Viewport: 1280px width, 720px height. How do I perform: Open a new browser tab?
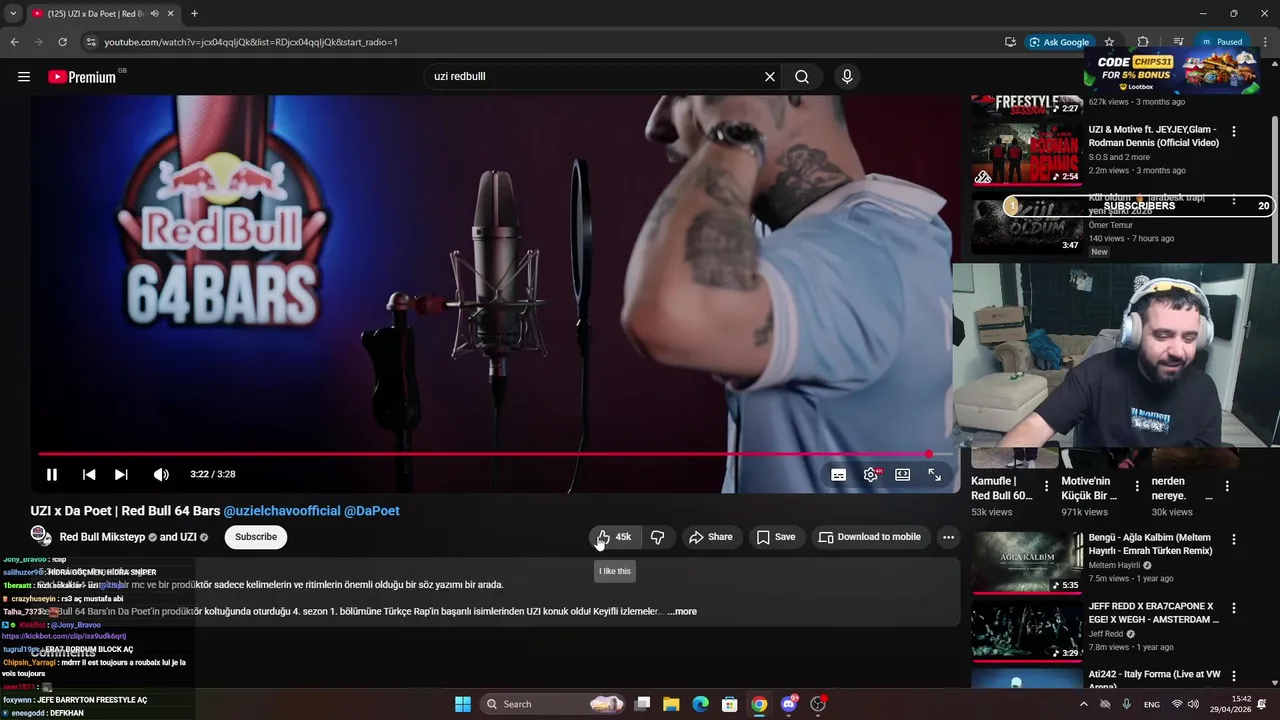coord(194,14)
